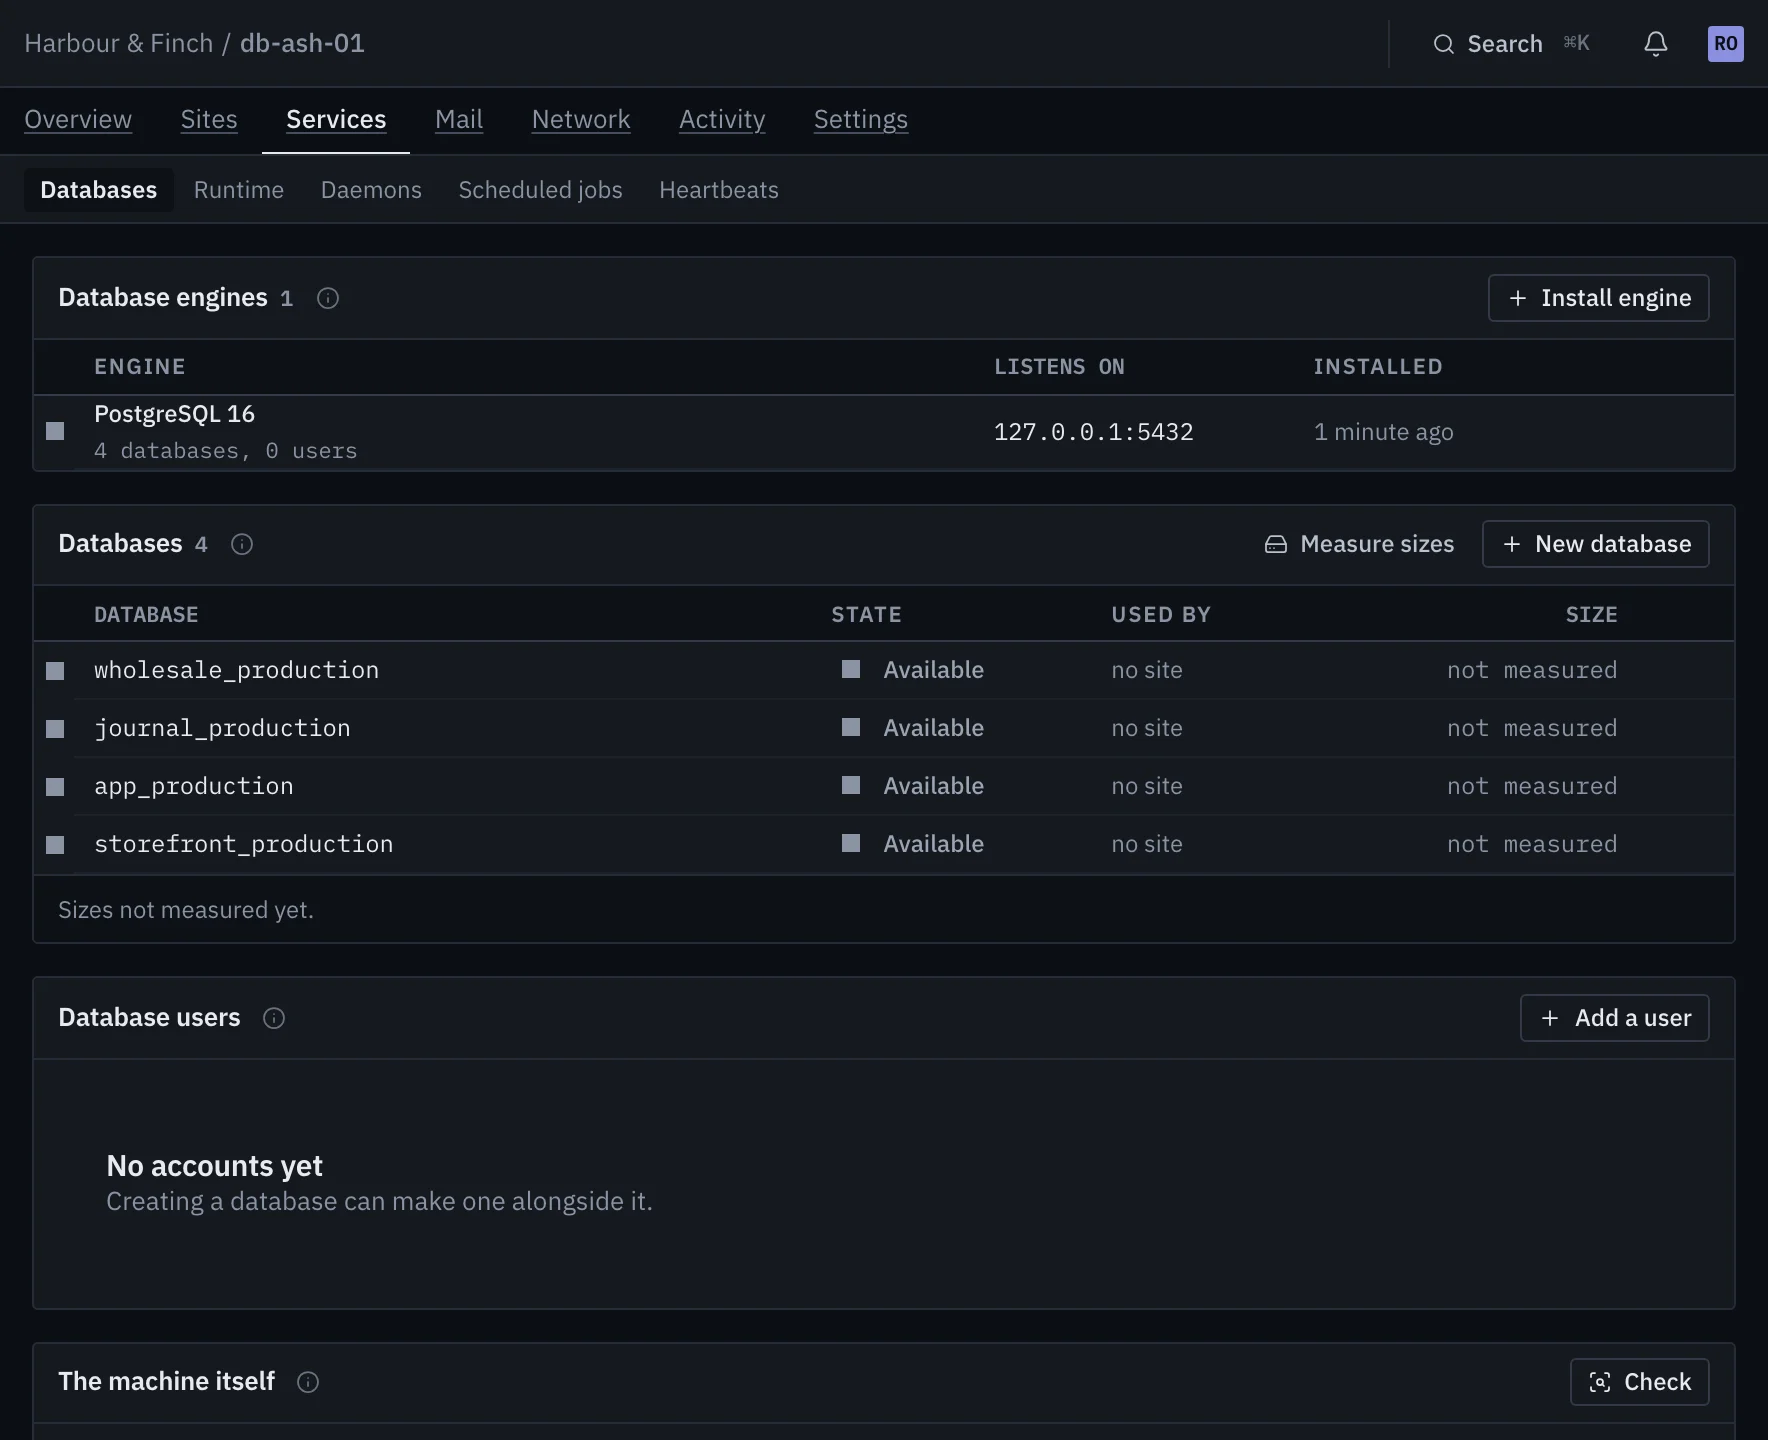This screenshot has width=1768, height=1440.
Task: Switch to the Daemons sub-tab
Action: tap(371, 190)
